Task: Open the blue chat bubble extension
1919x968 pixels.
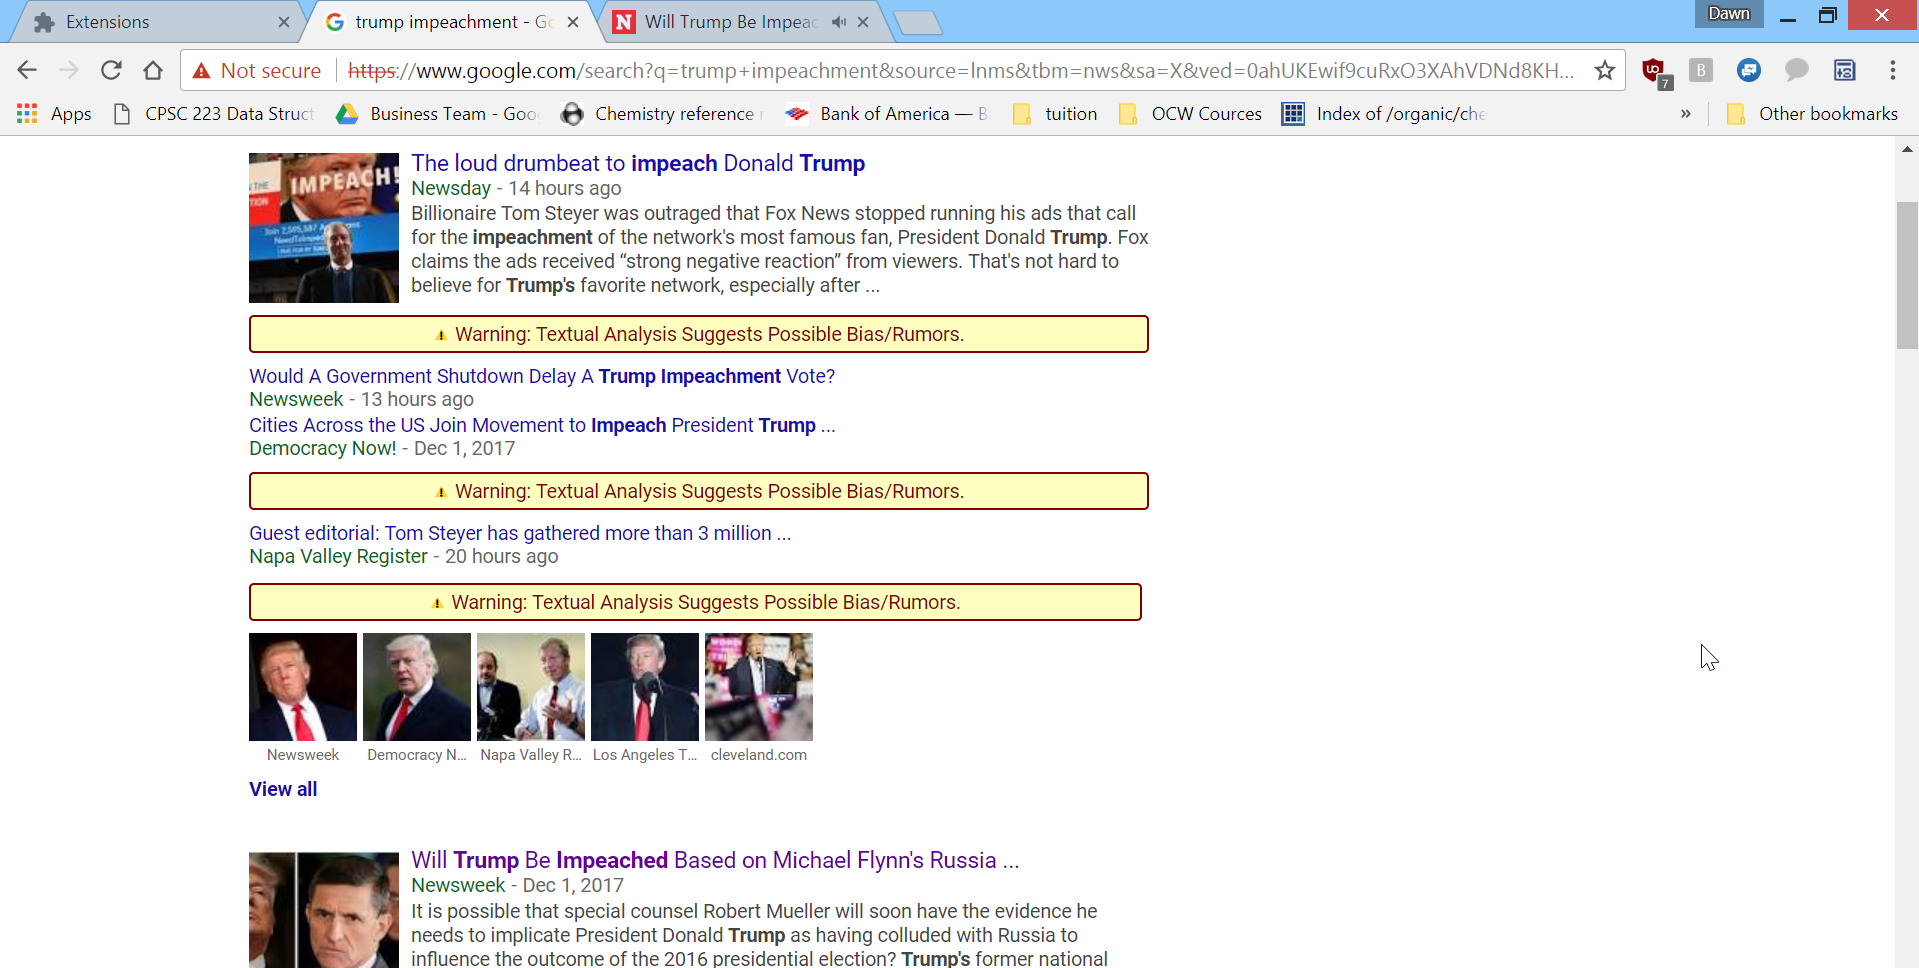Action: pos(1749,70)
